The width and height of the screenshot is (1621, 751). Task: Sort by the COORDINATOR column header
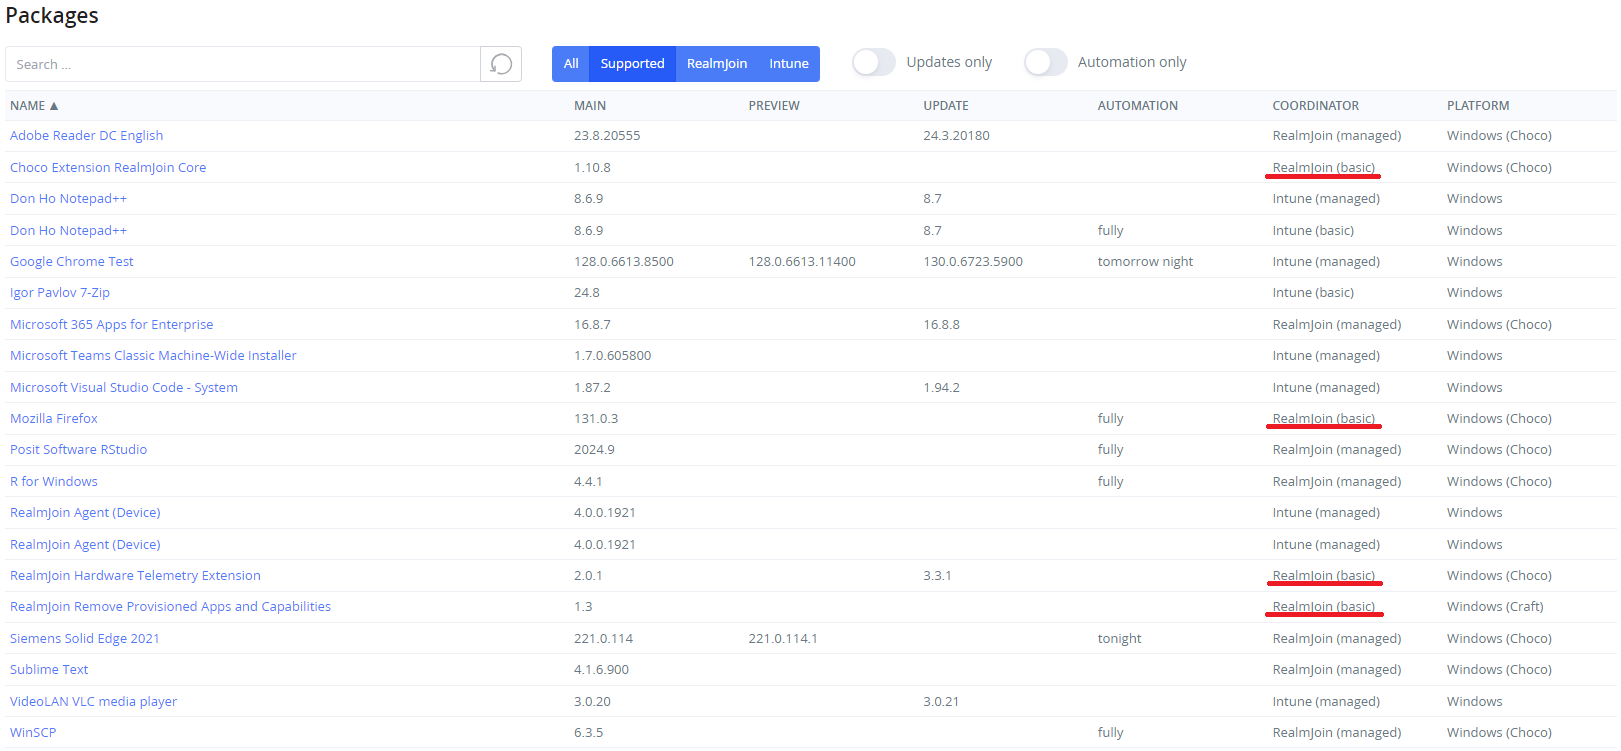click(x=1315, y=106)
